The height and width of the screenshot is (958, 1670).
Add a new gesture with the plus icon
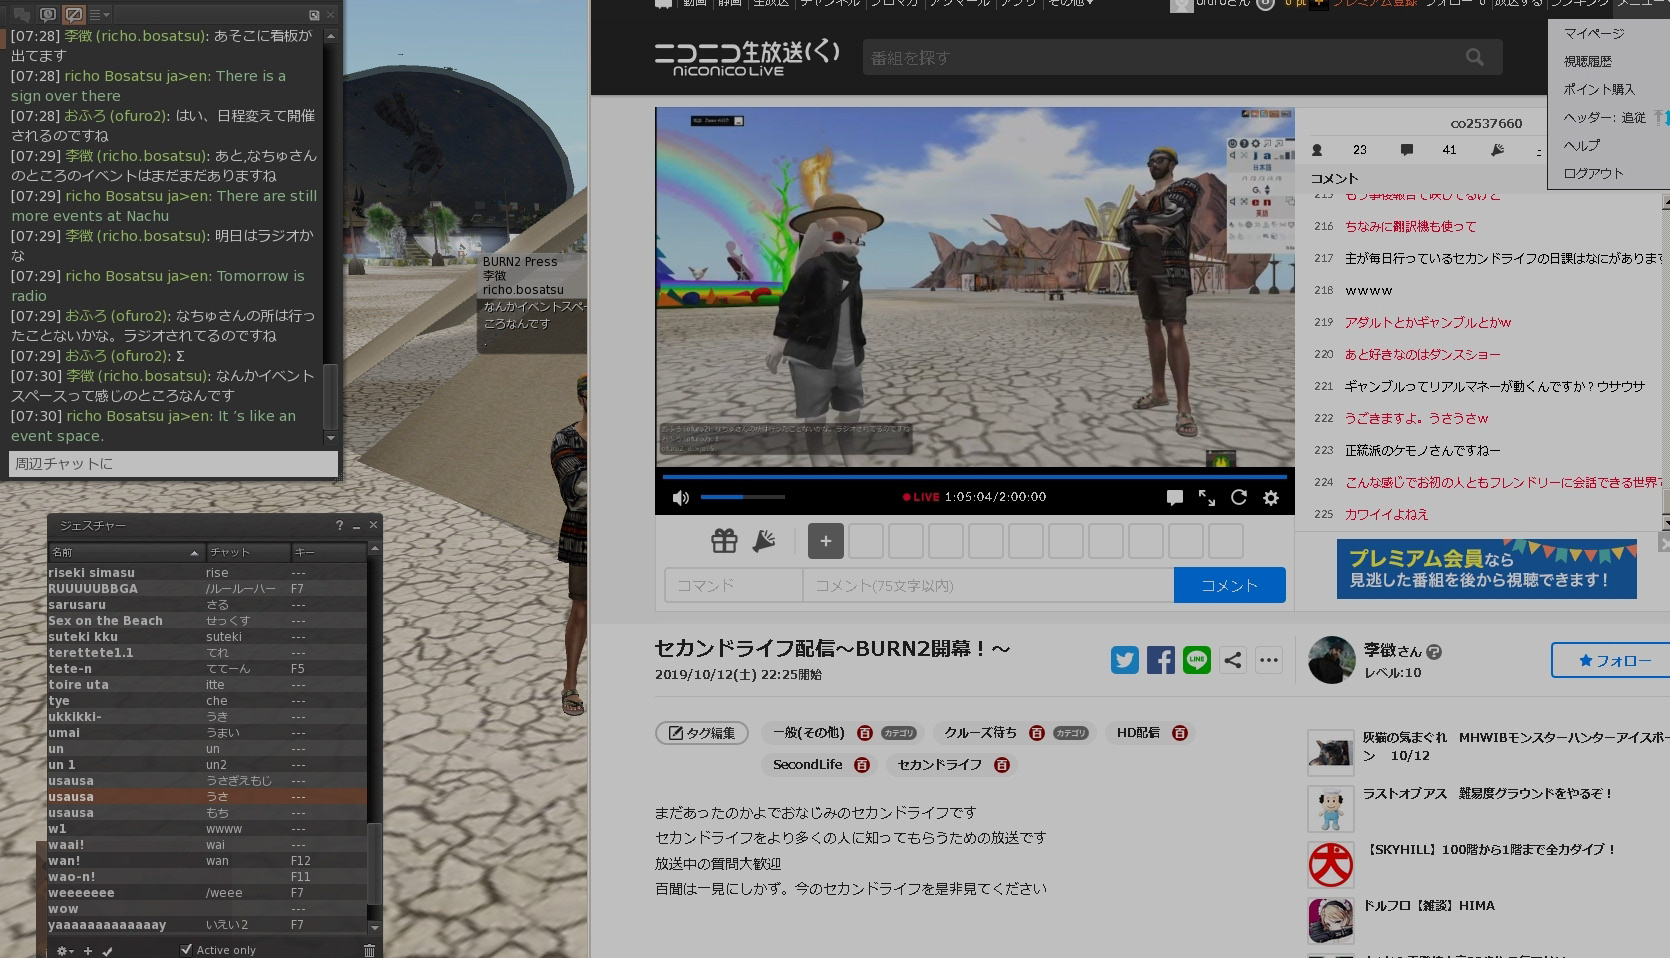click(x=88, y=951)
